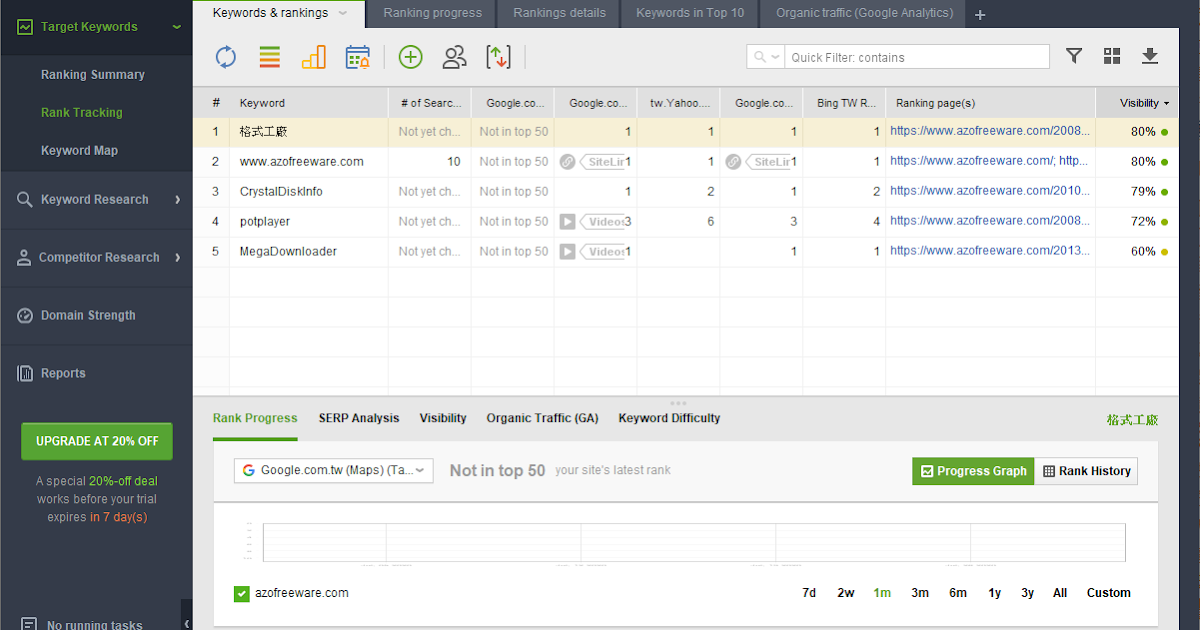1200x630 pixels.
Task: Click the download export icon
Action: (1150, 56)
